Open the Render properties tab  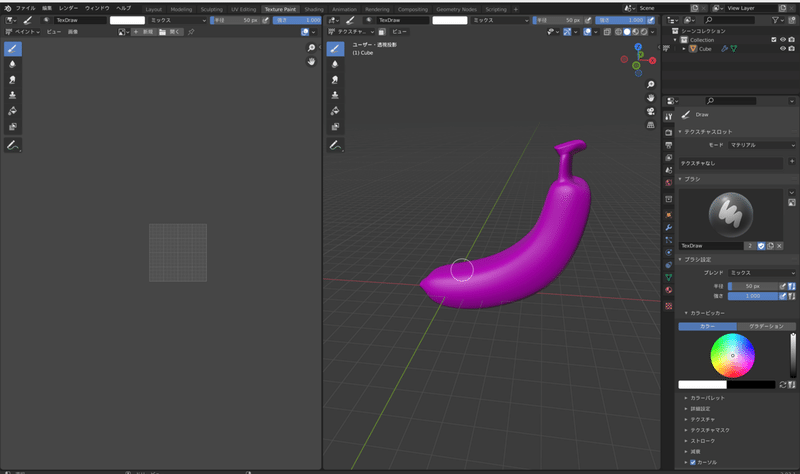668,133
